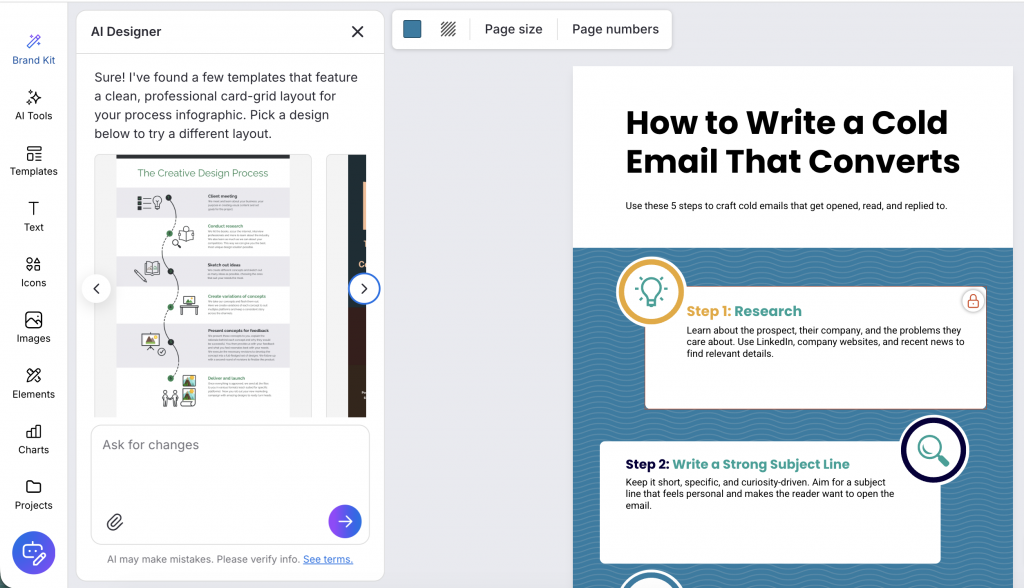Open the AI Tools panel
Screen dimensions: 1024x588
[33, 105]
